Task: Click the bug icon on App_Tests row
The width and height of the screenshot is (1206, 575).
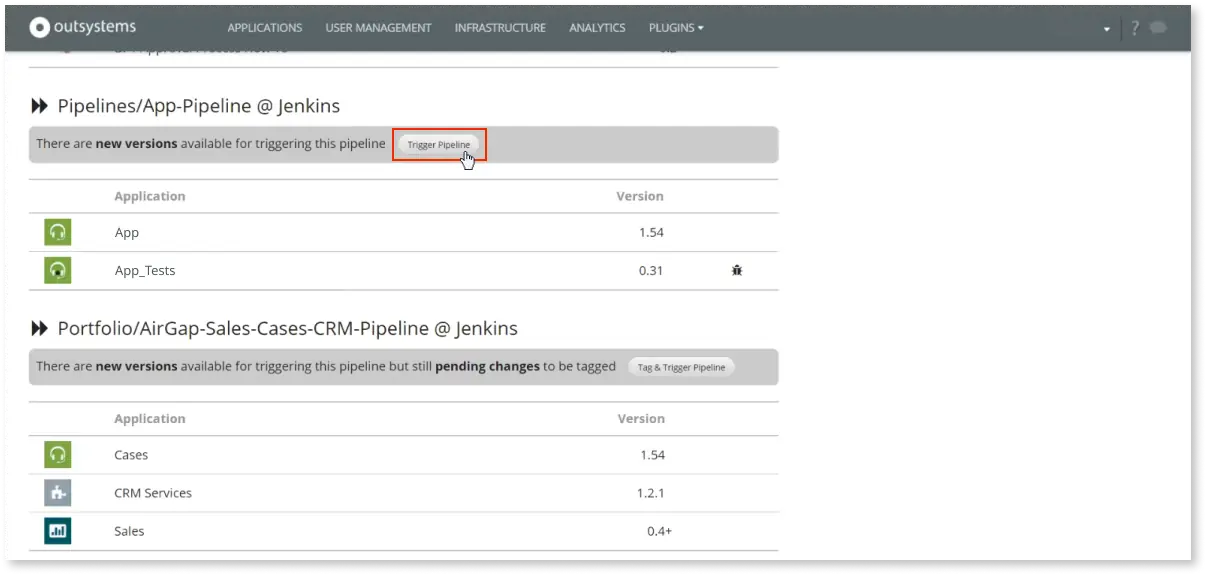Action: (737, 270)
